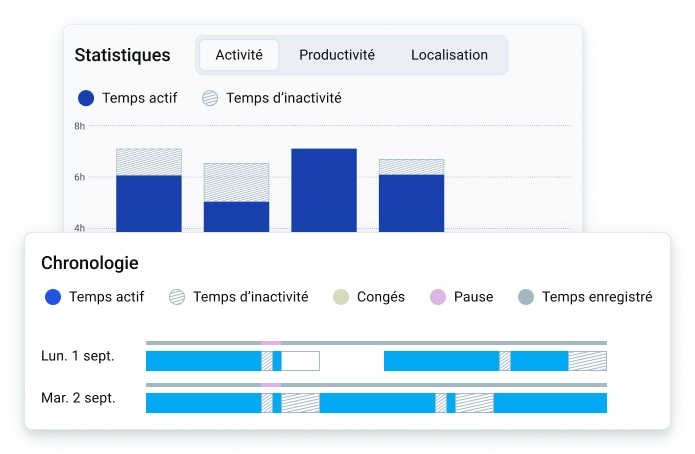Click the first bar's hatched inactive segment
The width and height of the screenshot is (695, 454).
149,162
